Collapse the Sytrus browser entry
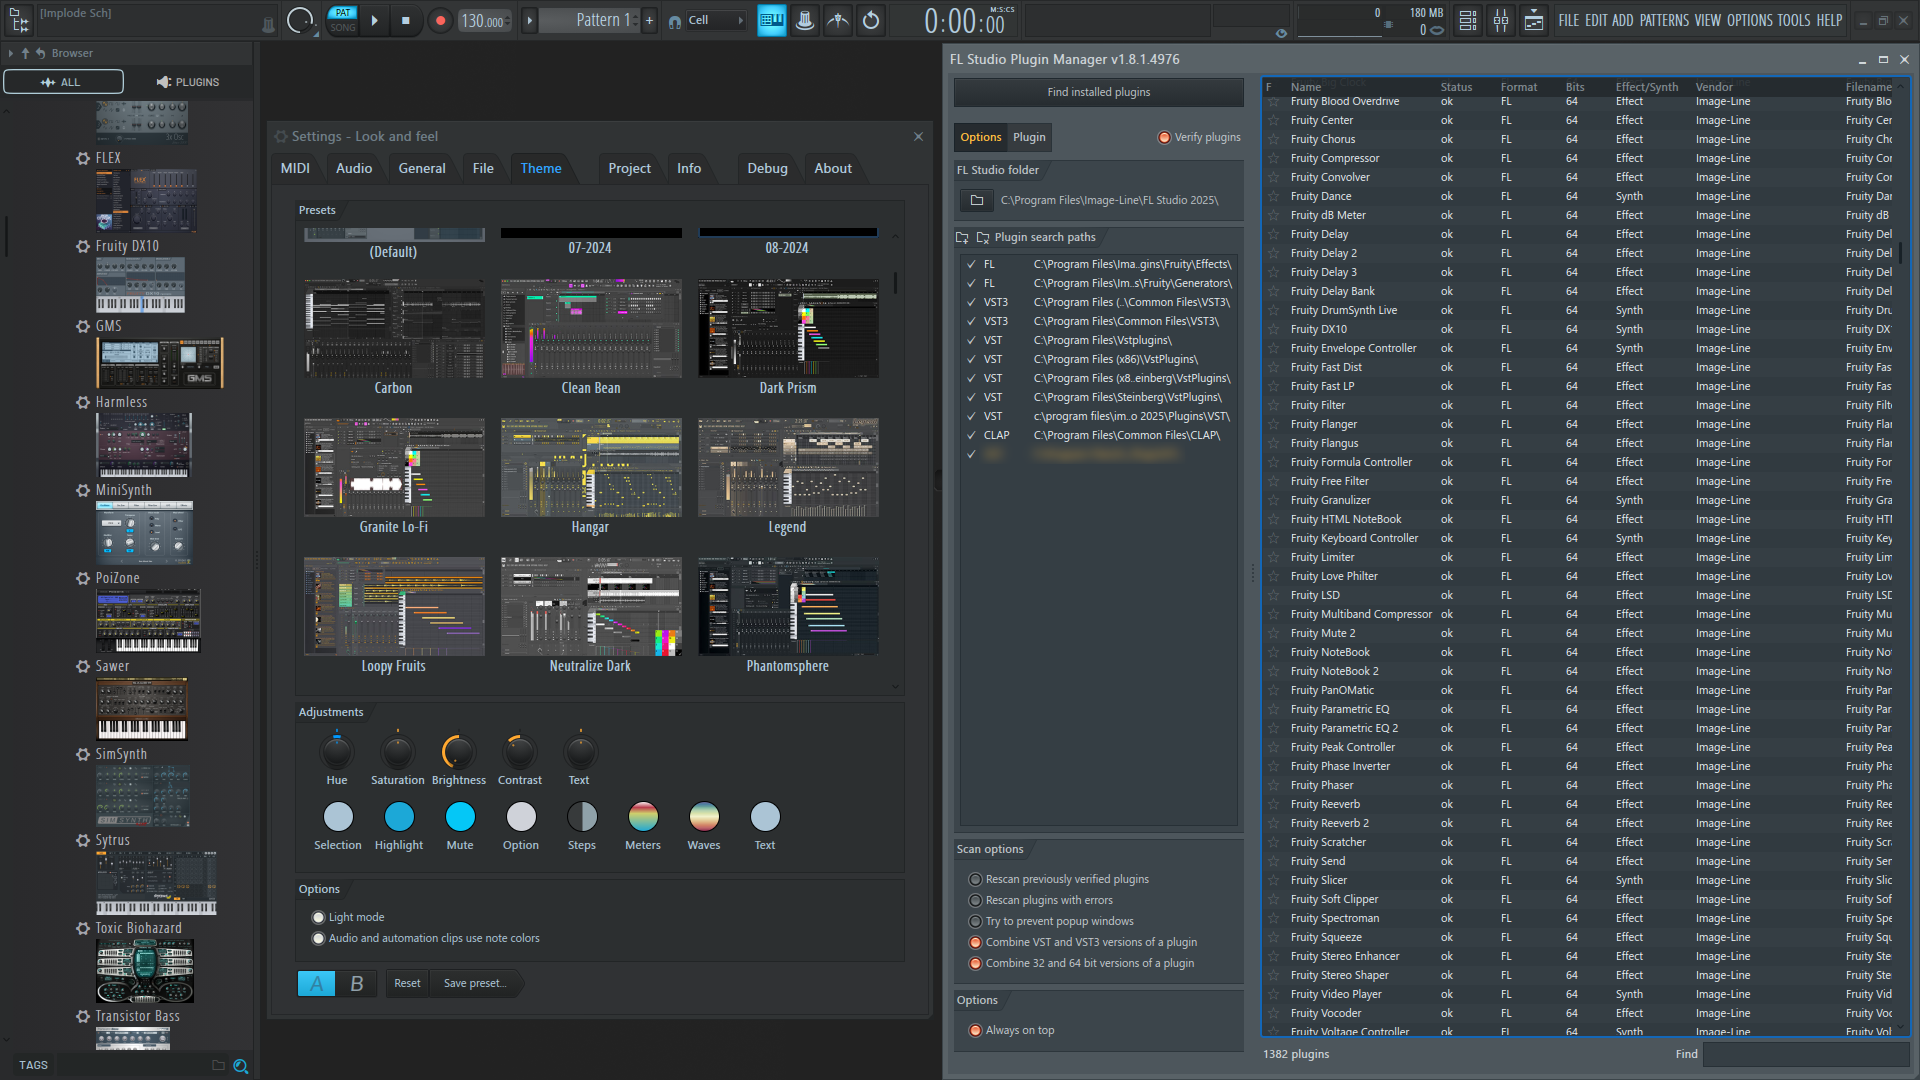The height and width of the screenshot is (1080, 1920). pyautogui.click(x=83, y=840)
